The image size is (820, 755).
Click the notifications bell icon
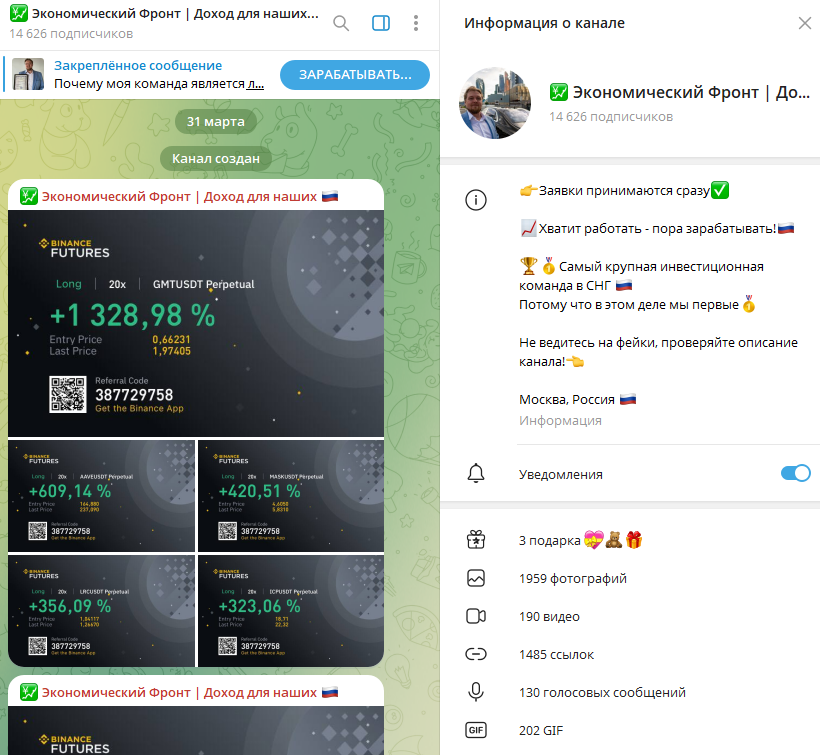[476, 474]
